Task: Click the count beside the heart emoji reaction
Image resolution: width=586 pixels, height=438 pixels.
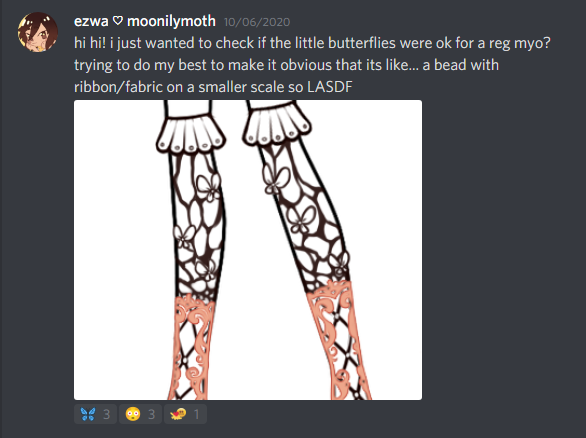Action: click(197, 414)
